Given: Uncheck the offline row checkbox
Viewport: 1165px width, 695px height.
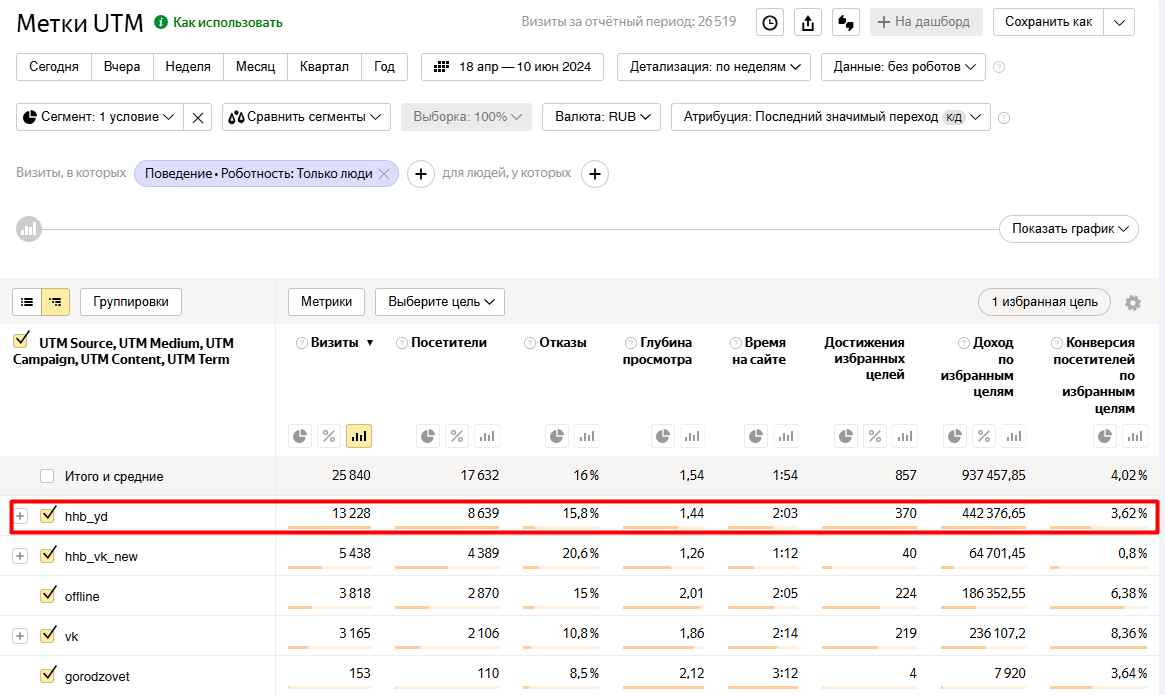Looking at the screenshot, I should 48,595.
